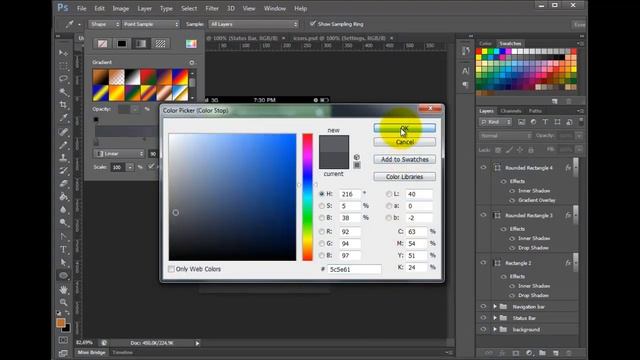Click the Add to Swatches button
This screenshot has width=640, height=360.
[x=404, y=159]
